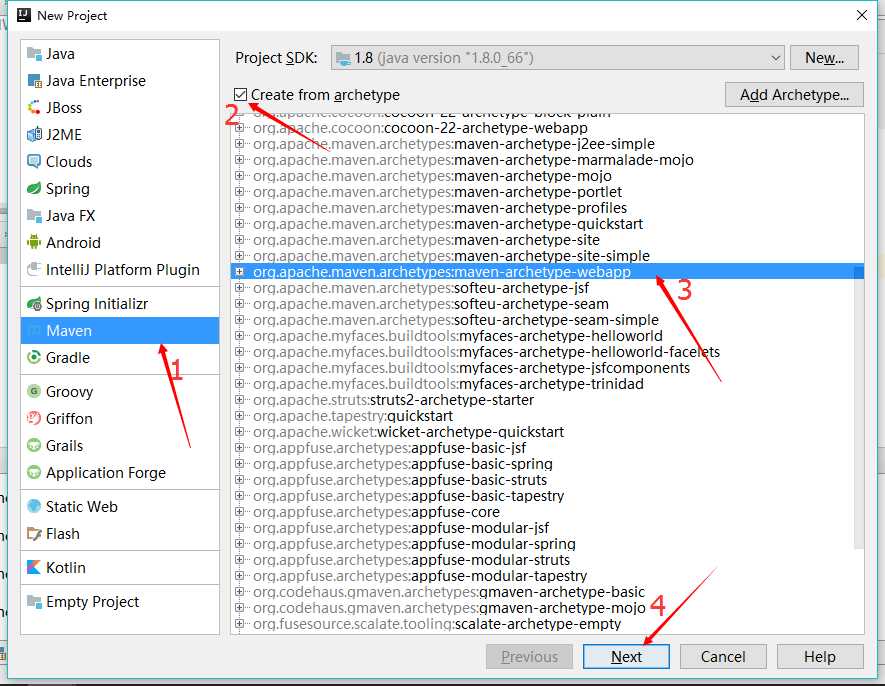The width and height of the screenshot is (885, 686).
Task: Expand the struts2-archetype-starter node
Action: point(239,400)
